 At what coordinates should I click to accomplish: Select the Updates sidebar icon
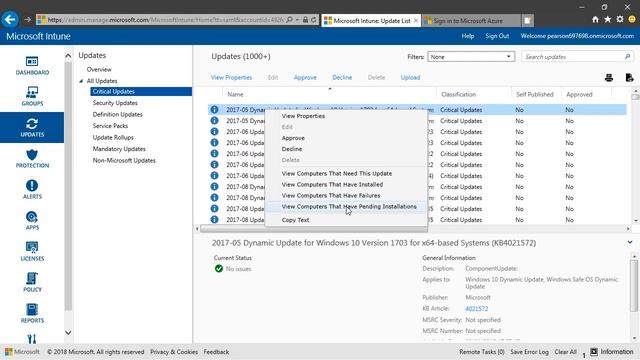[32, 123]
